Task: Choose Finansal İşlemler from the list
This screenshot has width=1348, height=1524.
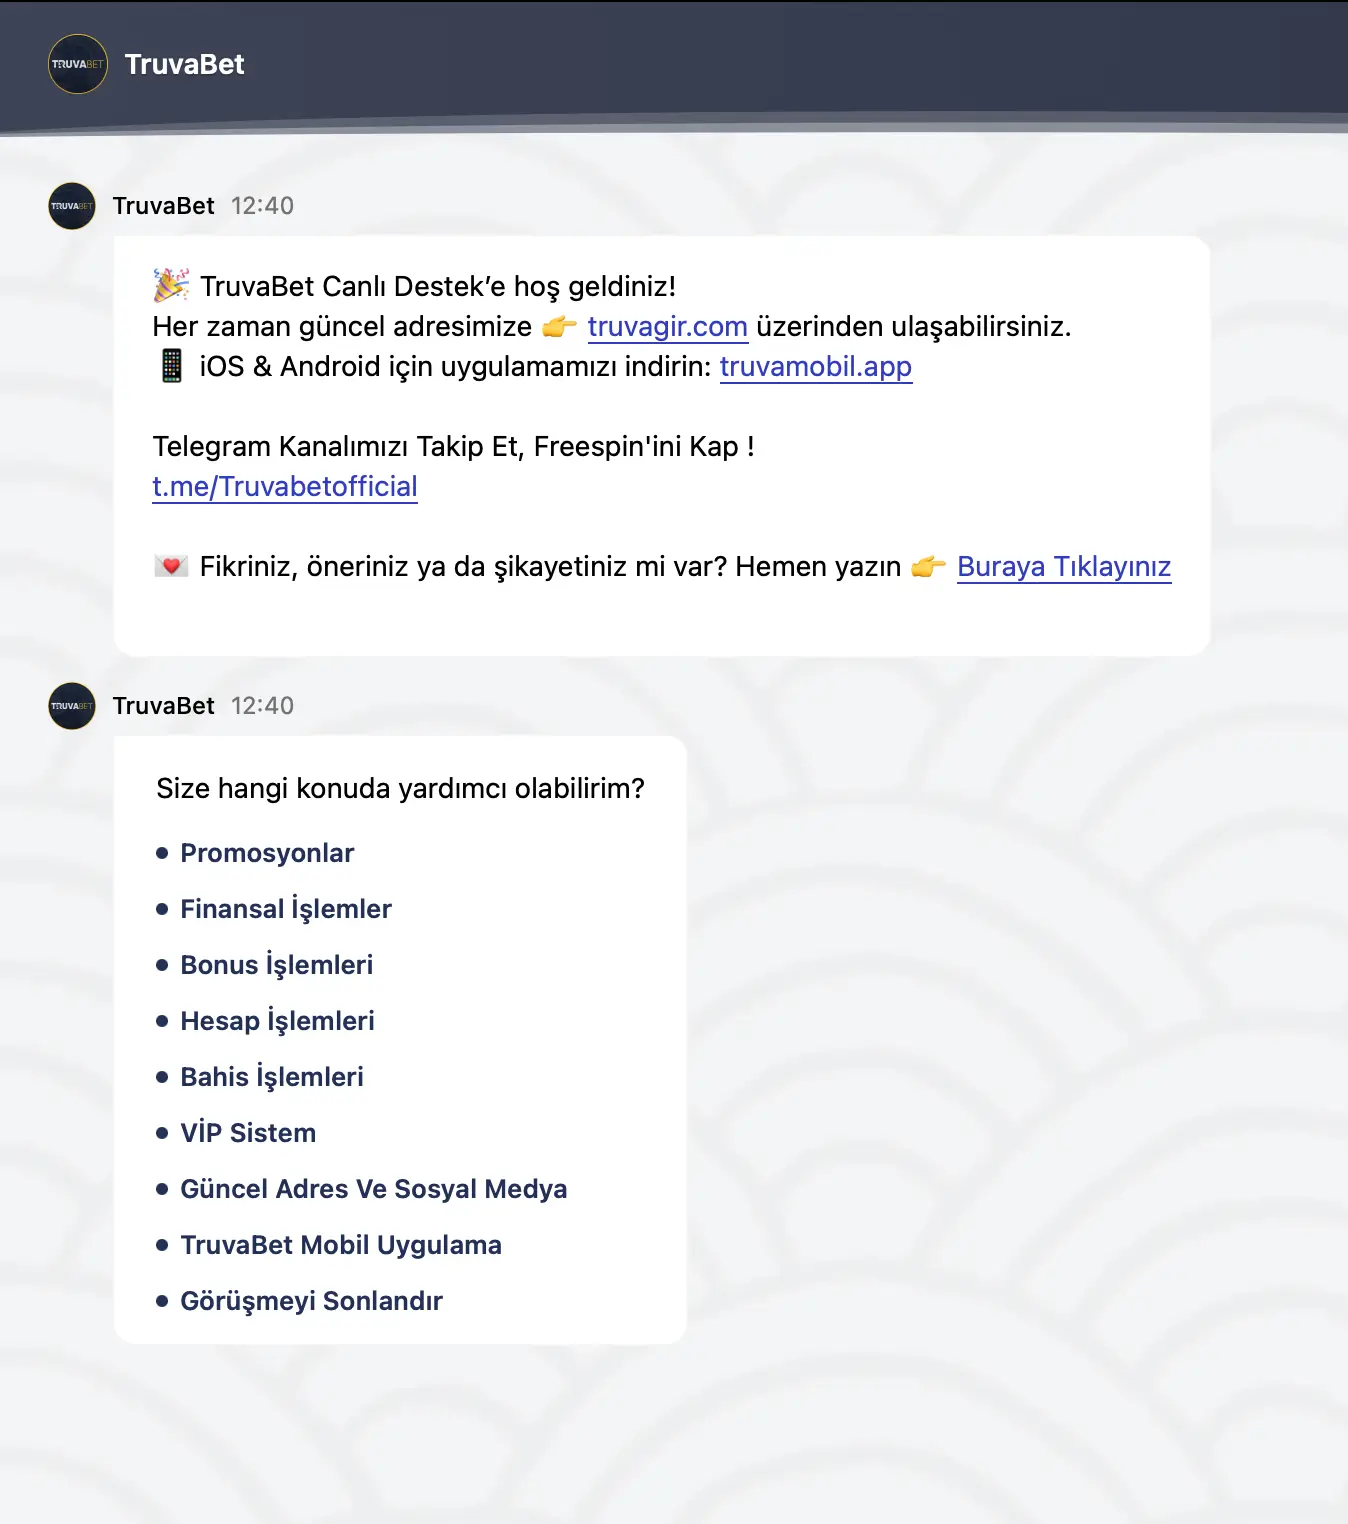Action: coord(286,909)
